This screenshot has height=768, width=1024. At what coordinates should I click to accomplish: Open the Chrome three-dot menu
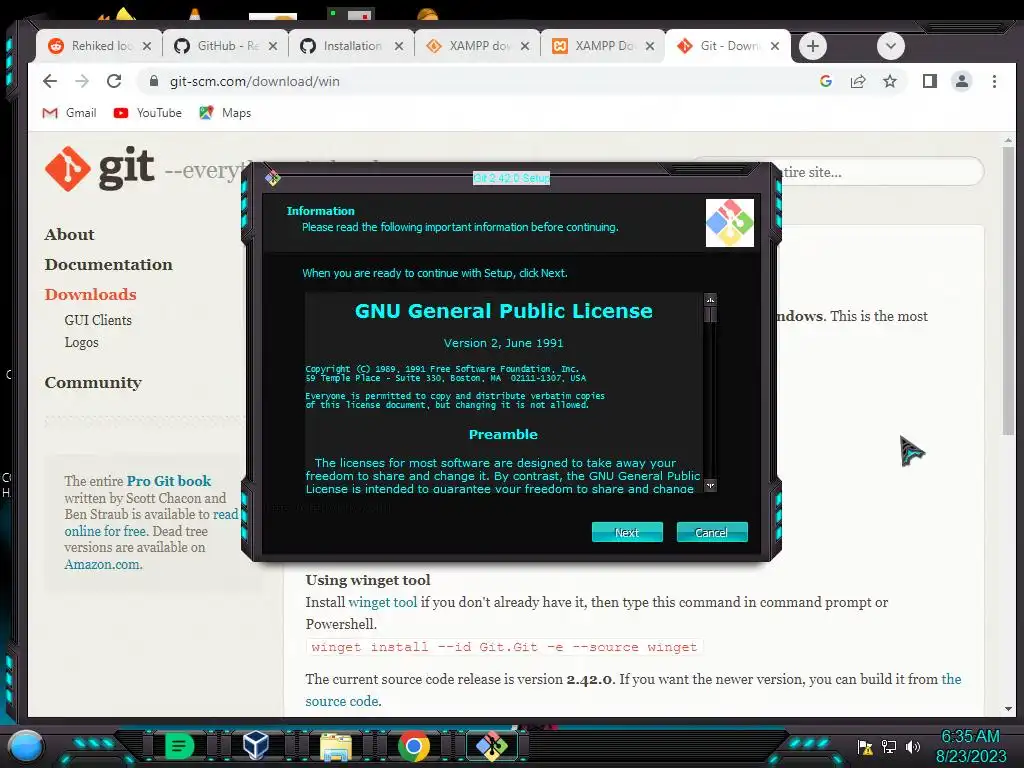coord(994,81)
